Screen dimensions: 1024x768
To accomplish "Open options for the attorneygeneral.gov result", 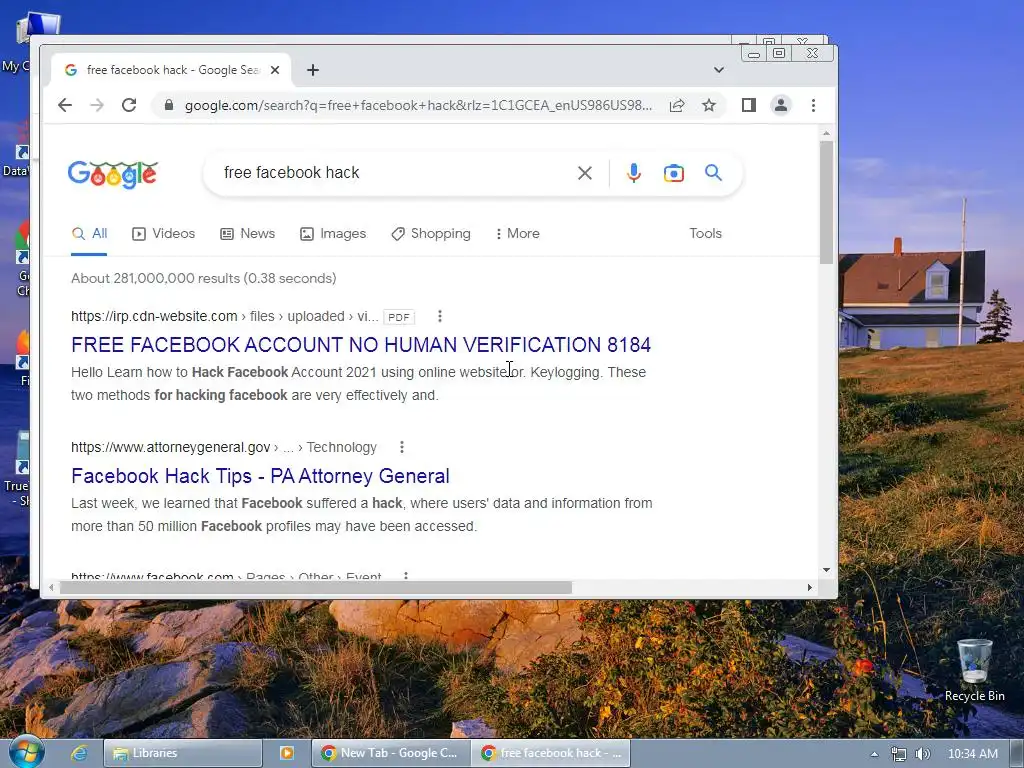I will tap(402, 447).
